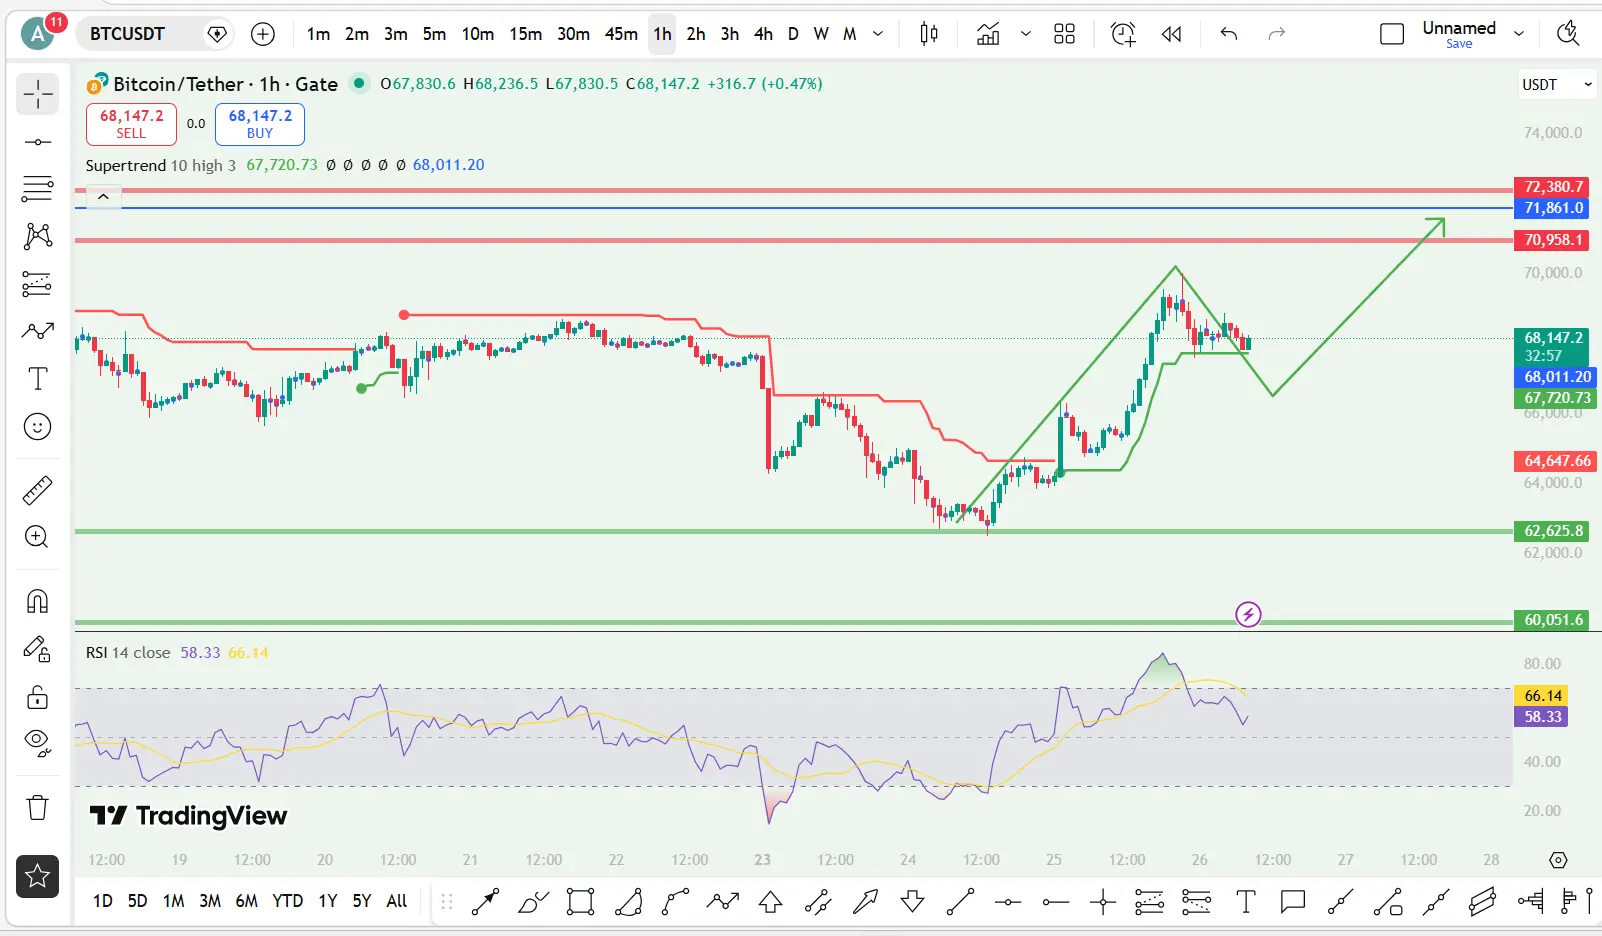1602x936 pixels.
Task: Grab the favorites toolbar drag handle
Action: tap(447, 902)
